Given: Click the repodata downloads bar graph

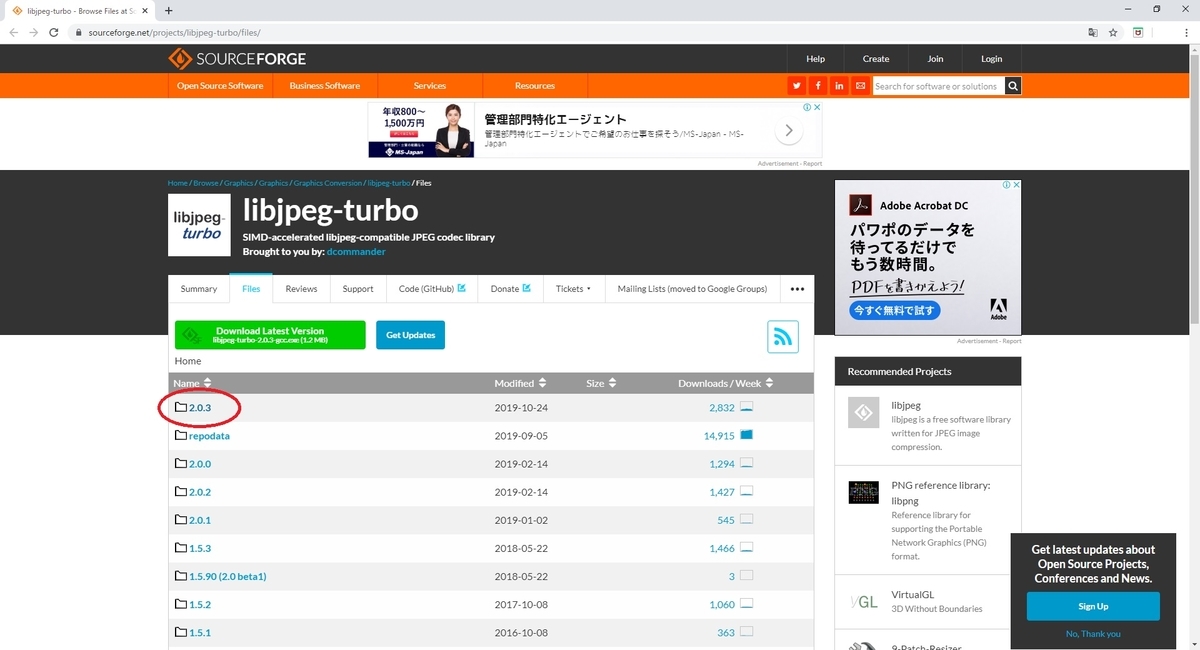Looking at the screenshot, I should (748, 435).
